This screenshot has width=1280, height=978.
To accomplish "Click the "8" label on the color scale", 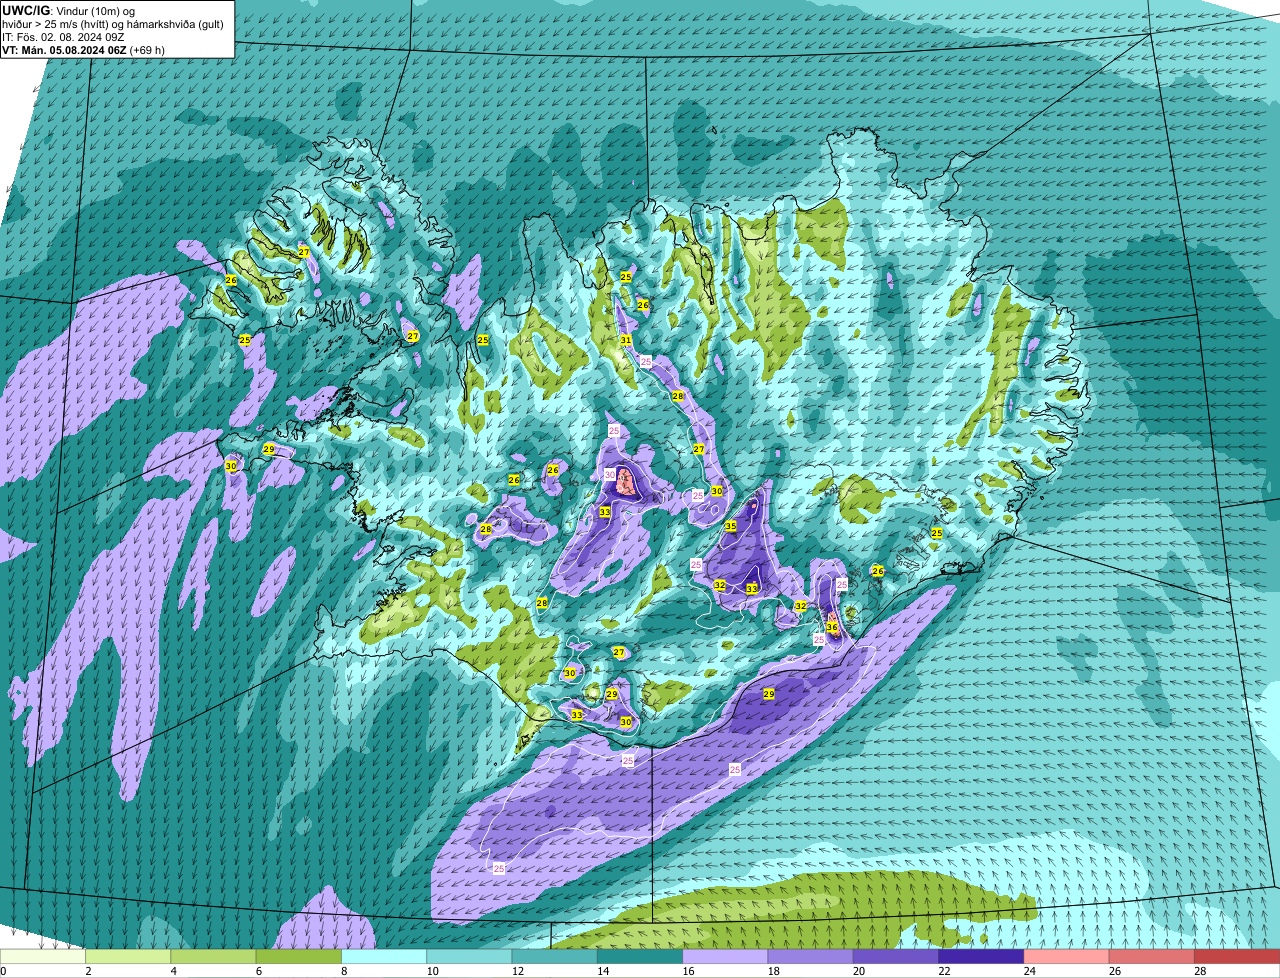I will (x=344, y=971).
